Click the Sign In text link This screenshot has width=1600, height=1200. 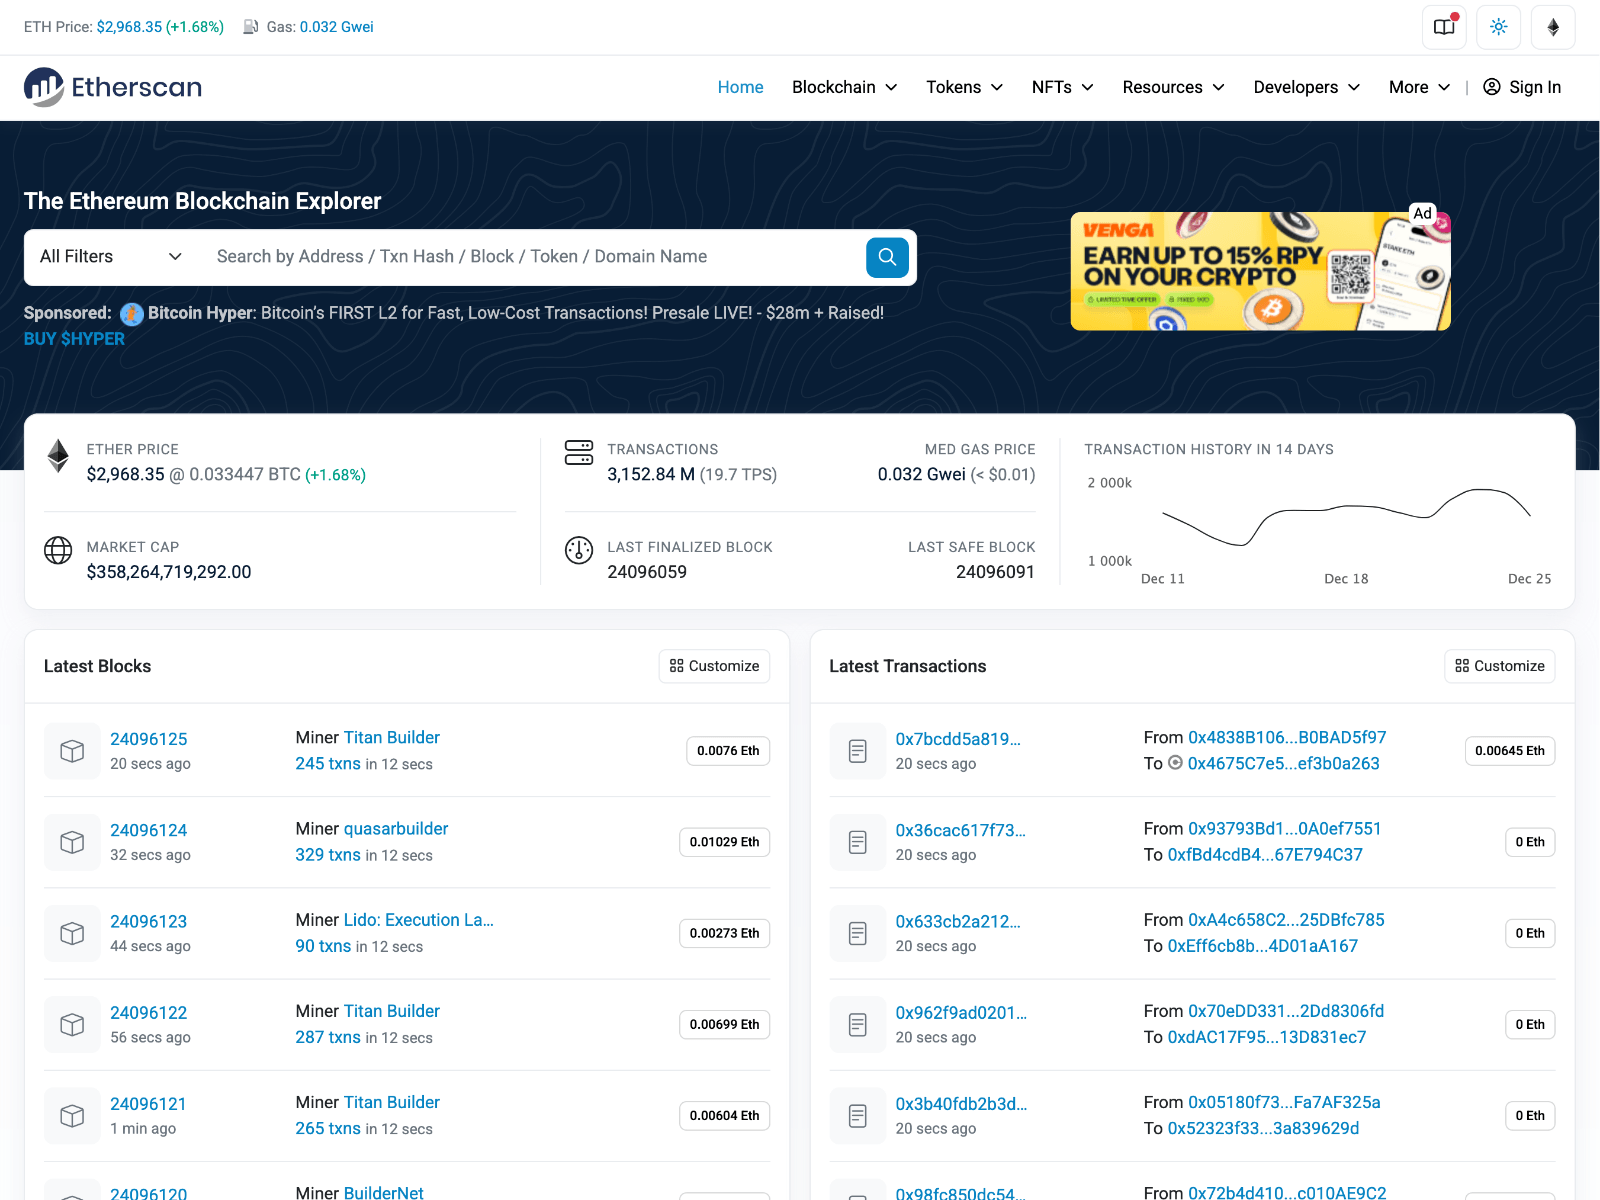click(x=1535, y=87)
